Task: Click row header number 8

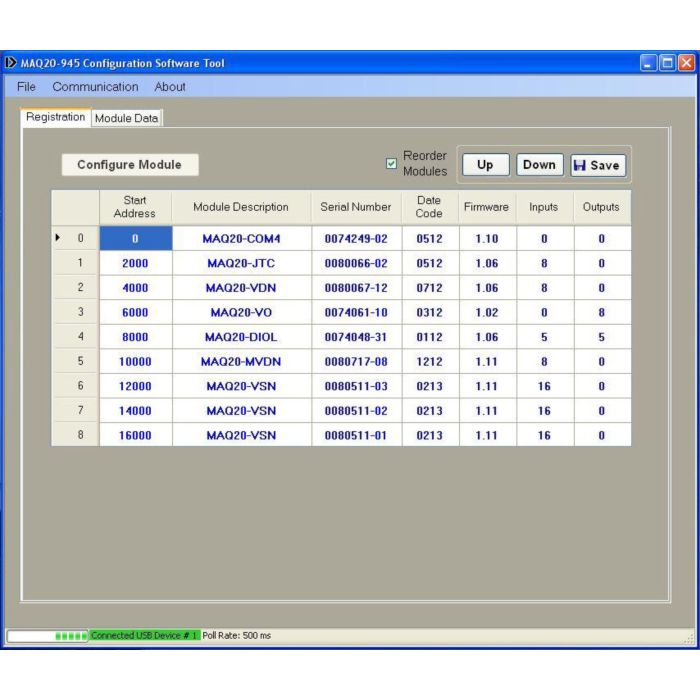Action: coord(75,434)
